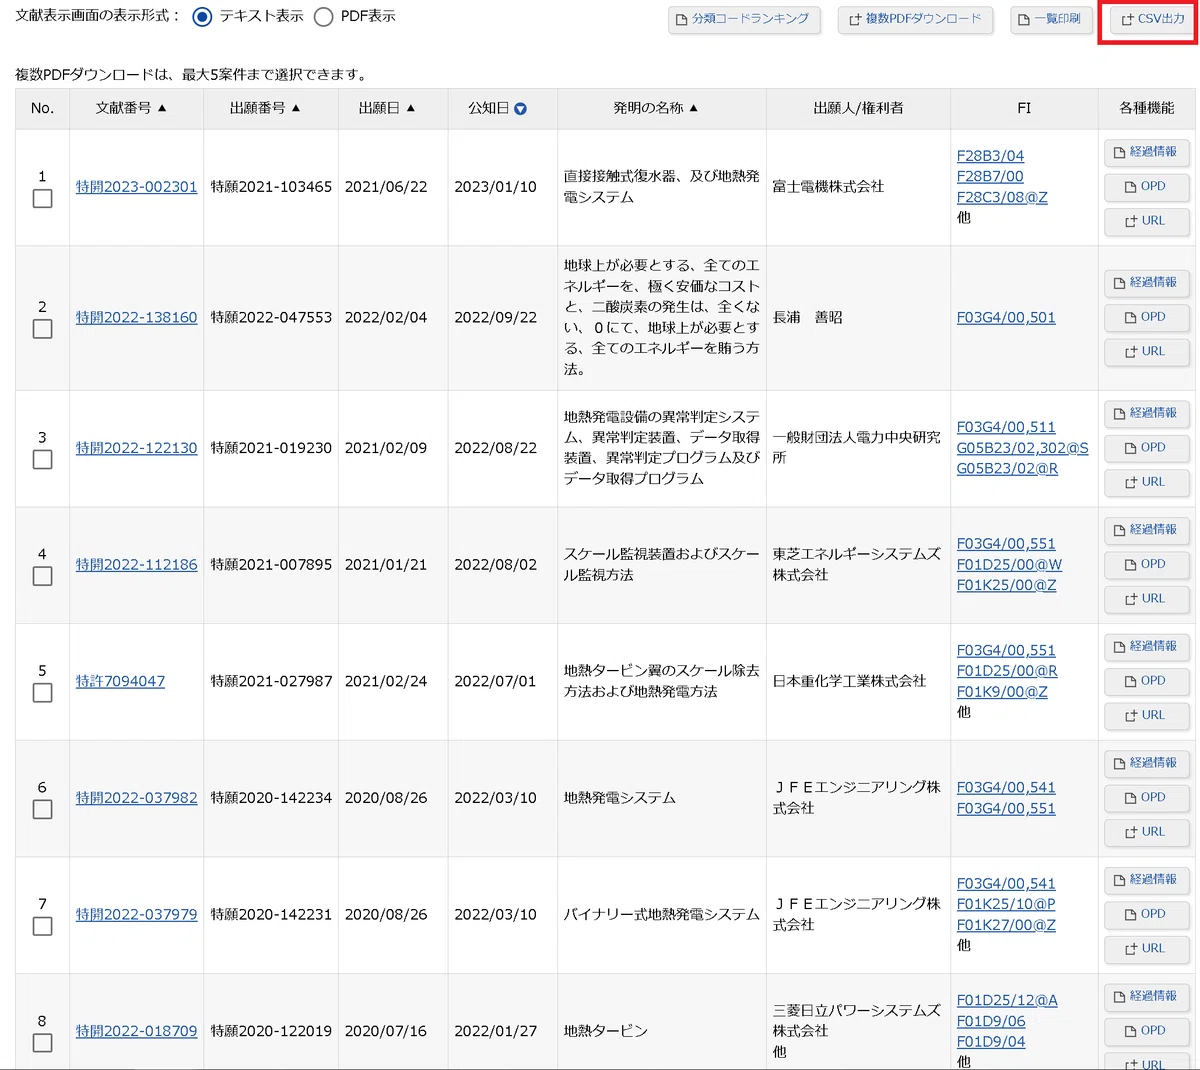Screen dimensions: 1200x1070
Task: Click URL button for row 3
Action: 1146,482
